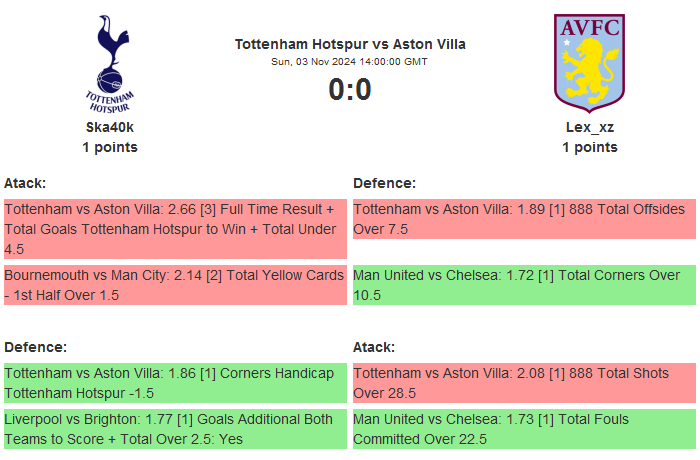Click Defence heading above Total Offsides bet

[x=384, y=183]
